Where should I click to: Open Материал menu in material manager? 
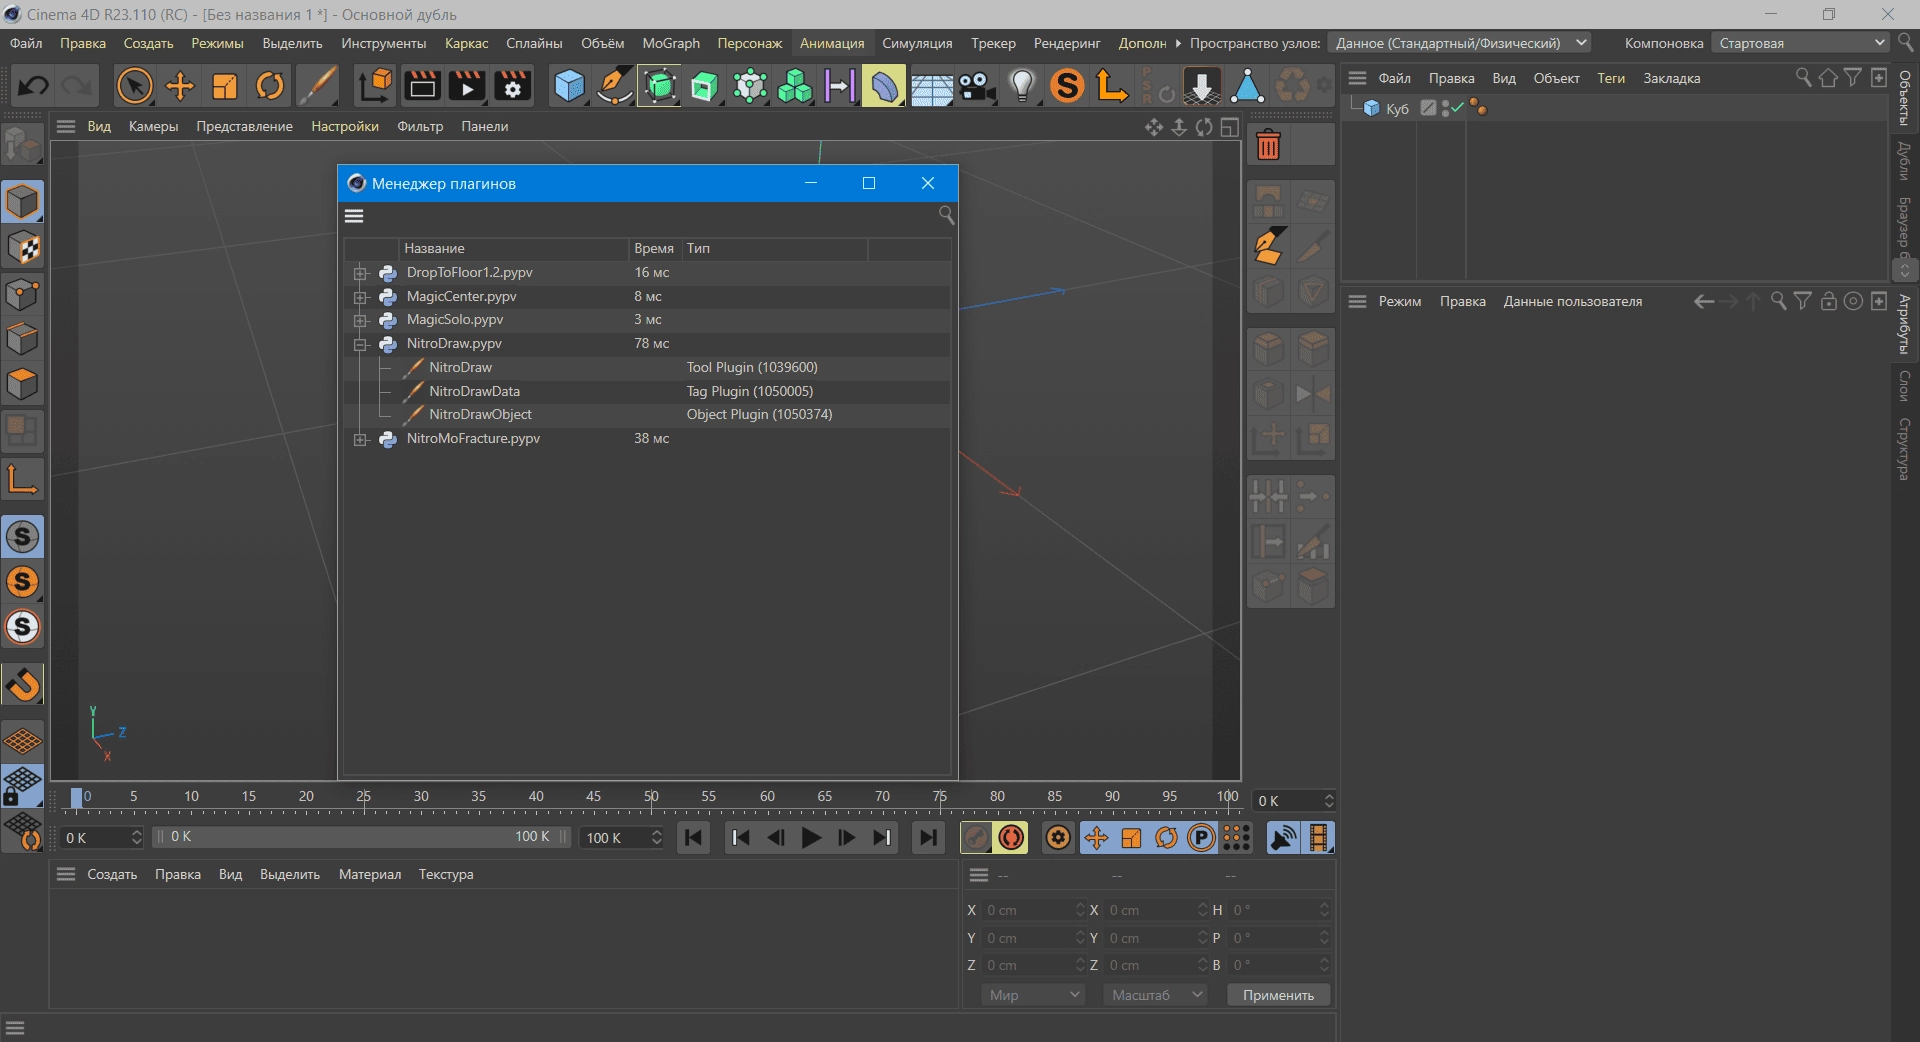coord(370,874)
